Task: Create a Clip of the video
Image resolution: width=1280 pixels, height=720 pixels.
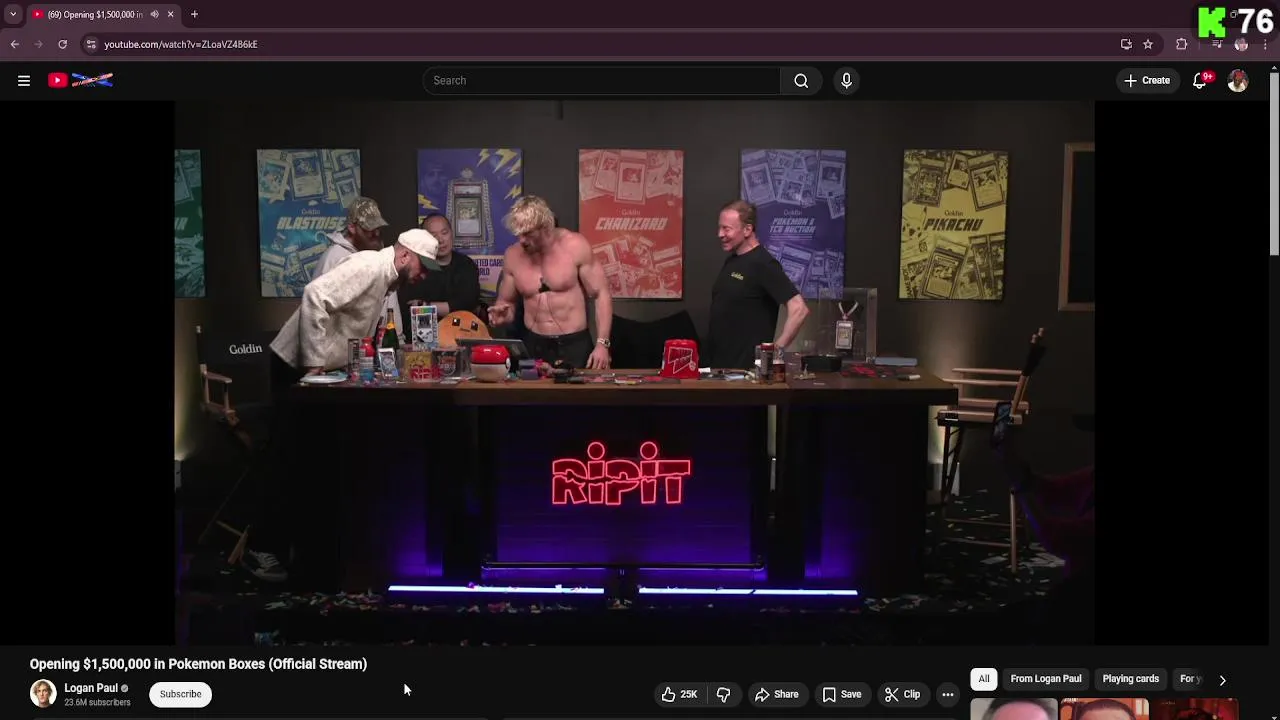Action: click(902, 694)
